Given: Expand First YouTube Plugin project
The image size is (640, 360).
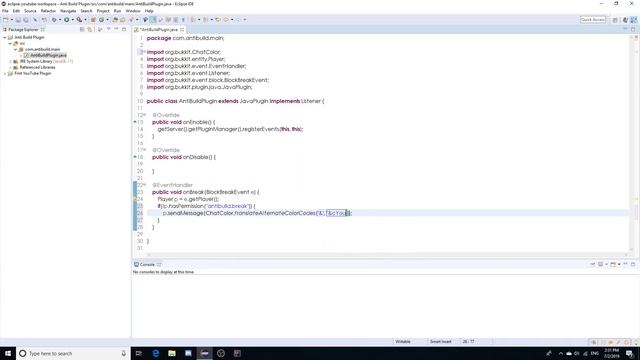Looking at the screenshot, I should 5,73.
